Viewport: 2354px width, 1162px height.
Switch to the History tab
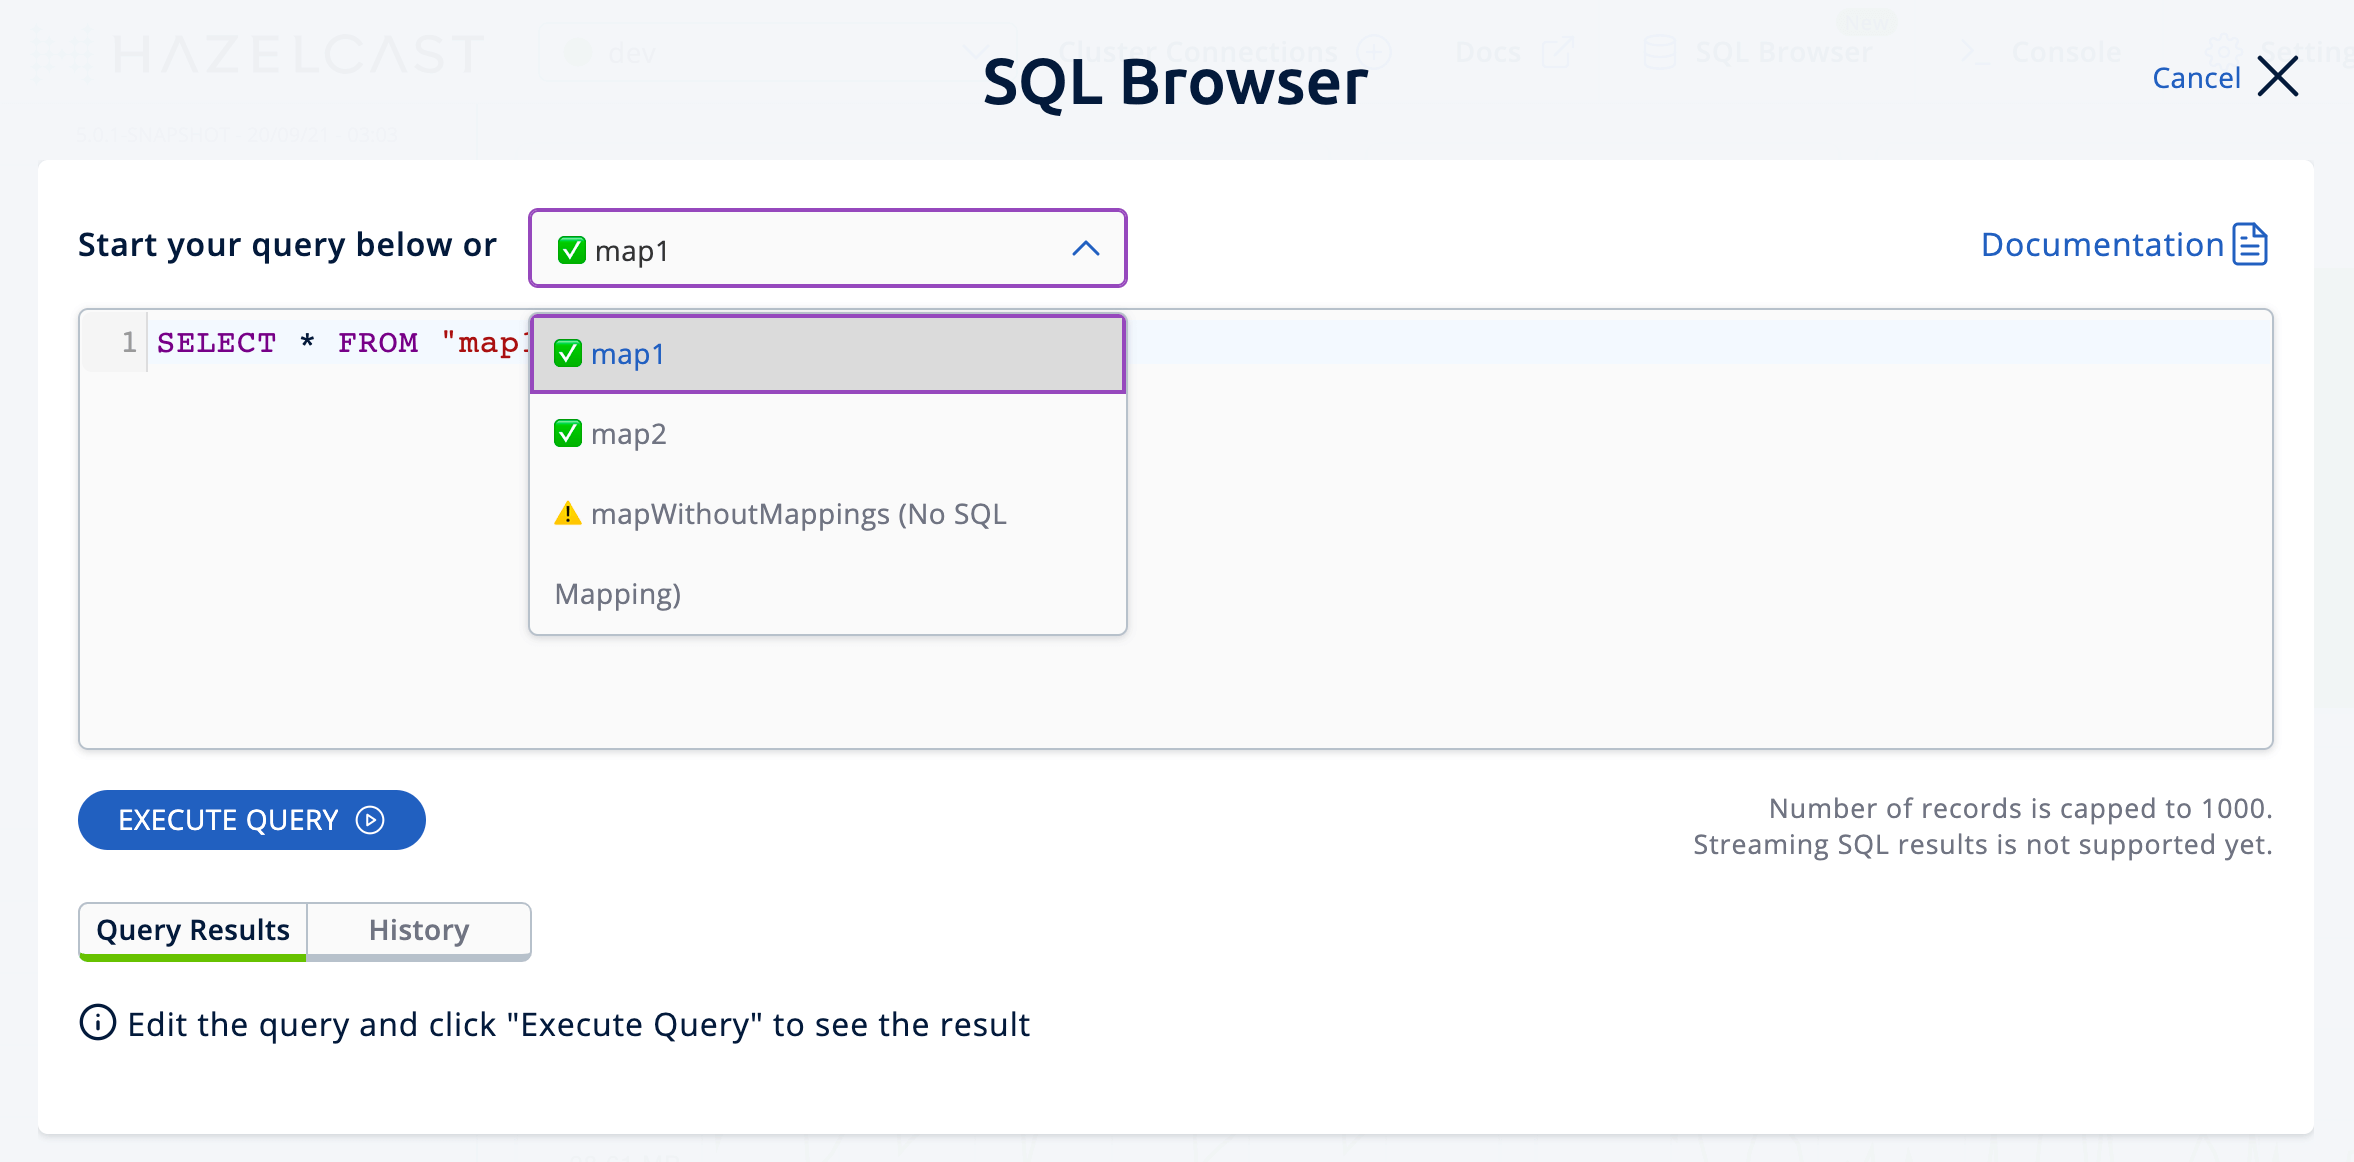(418, 930)
